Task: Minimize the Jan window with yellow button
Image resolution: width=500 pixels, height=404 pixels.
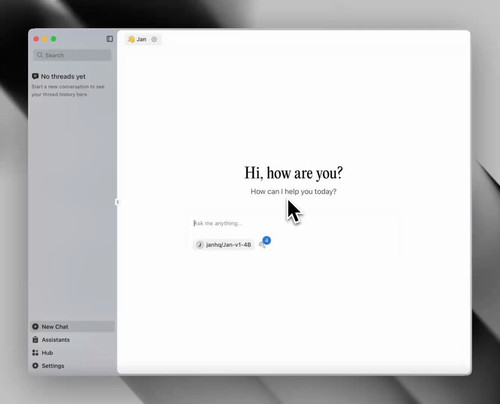Action: [x=45, y=39]
